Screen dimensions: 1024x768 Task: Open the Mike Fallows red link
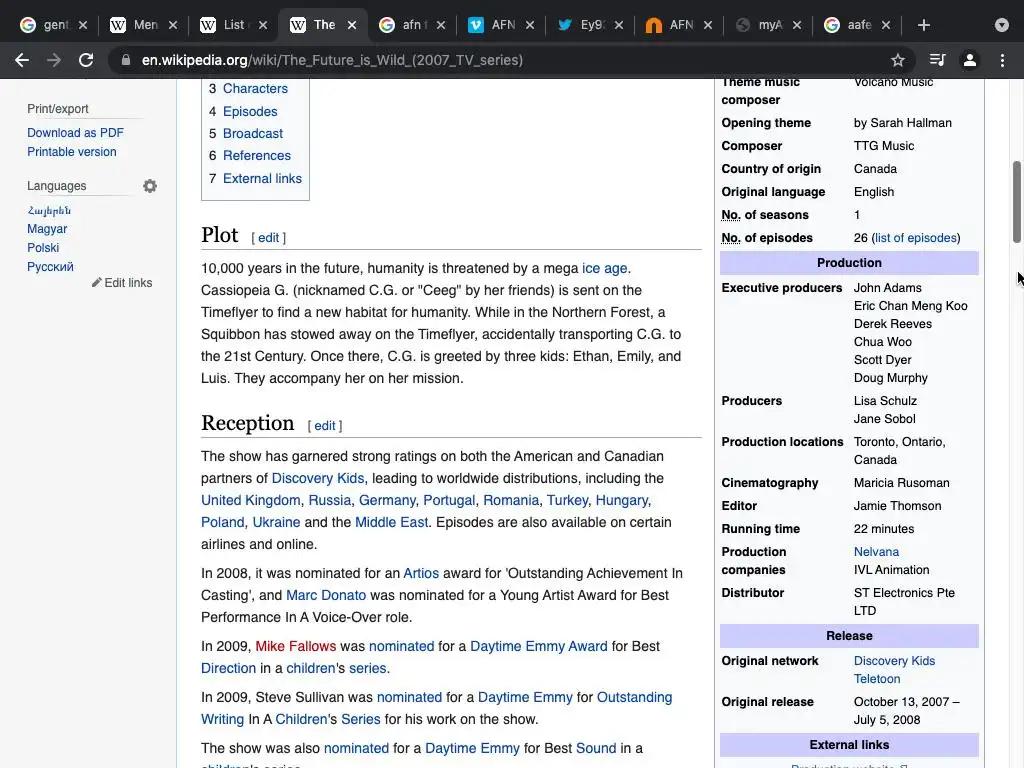[296, 647]
